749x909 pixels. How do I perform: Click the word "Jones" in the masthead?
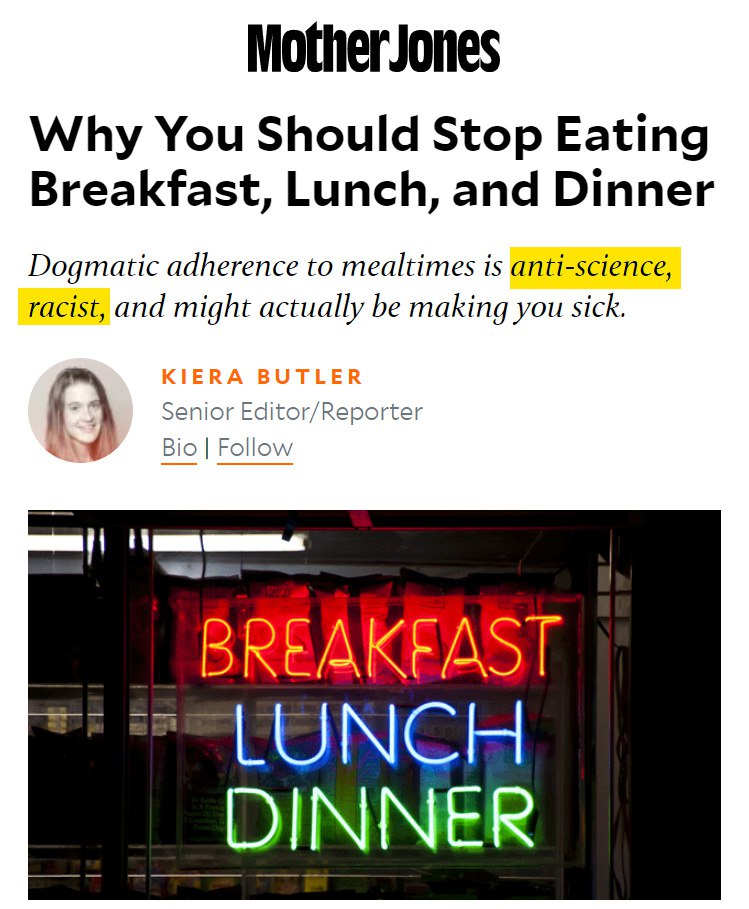coord(440,48)
